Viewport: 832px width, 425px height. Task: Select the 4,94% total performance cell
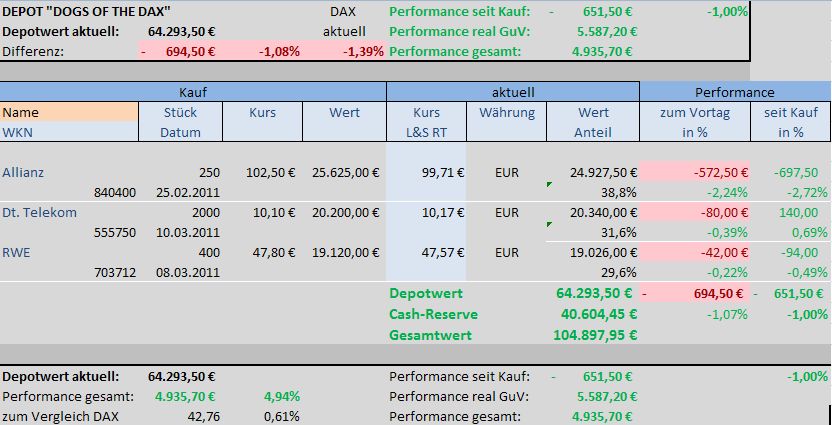click(280, 395)
